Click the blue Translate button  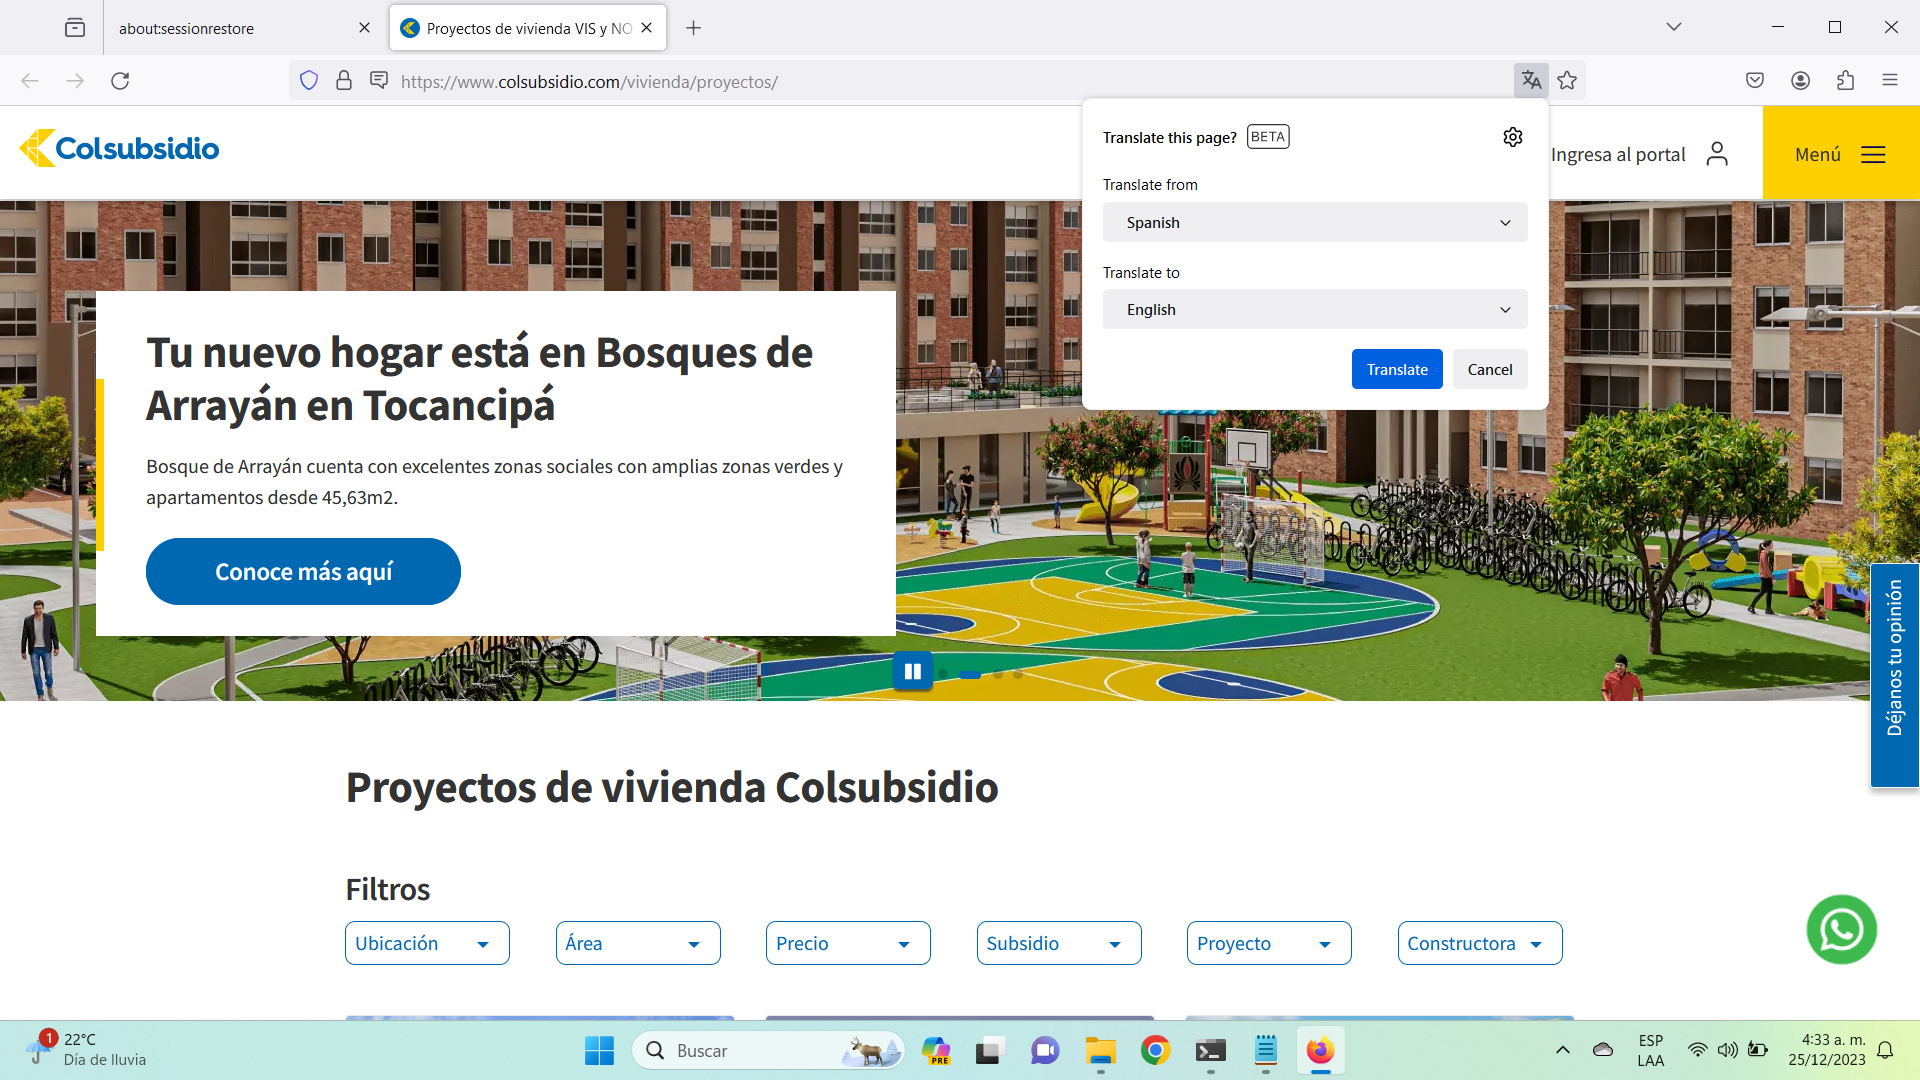1396,369
